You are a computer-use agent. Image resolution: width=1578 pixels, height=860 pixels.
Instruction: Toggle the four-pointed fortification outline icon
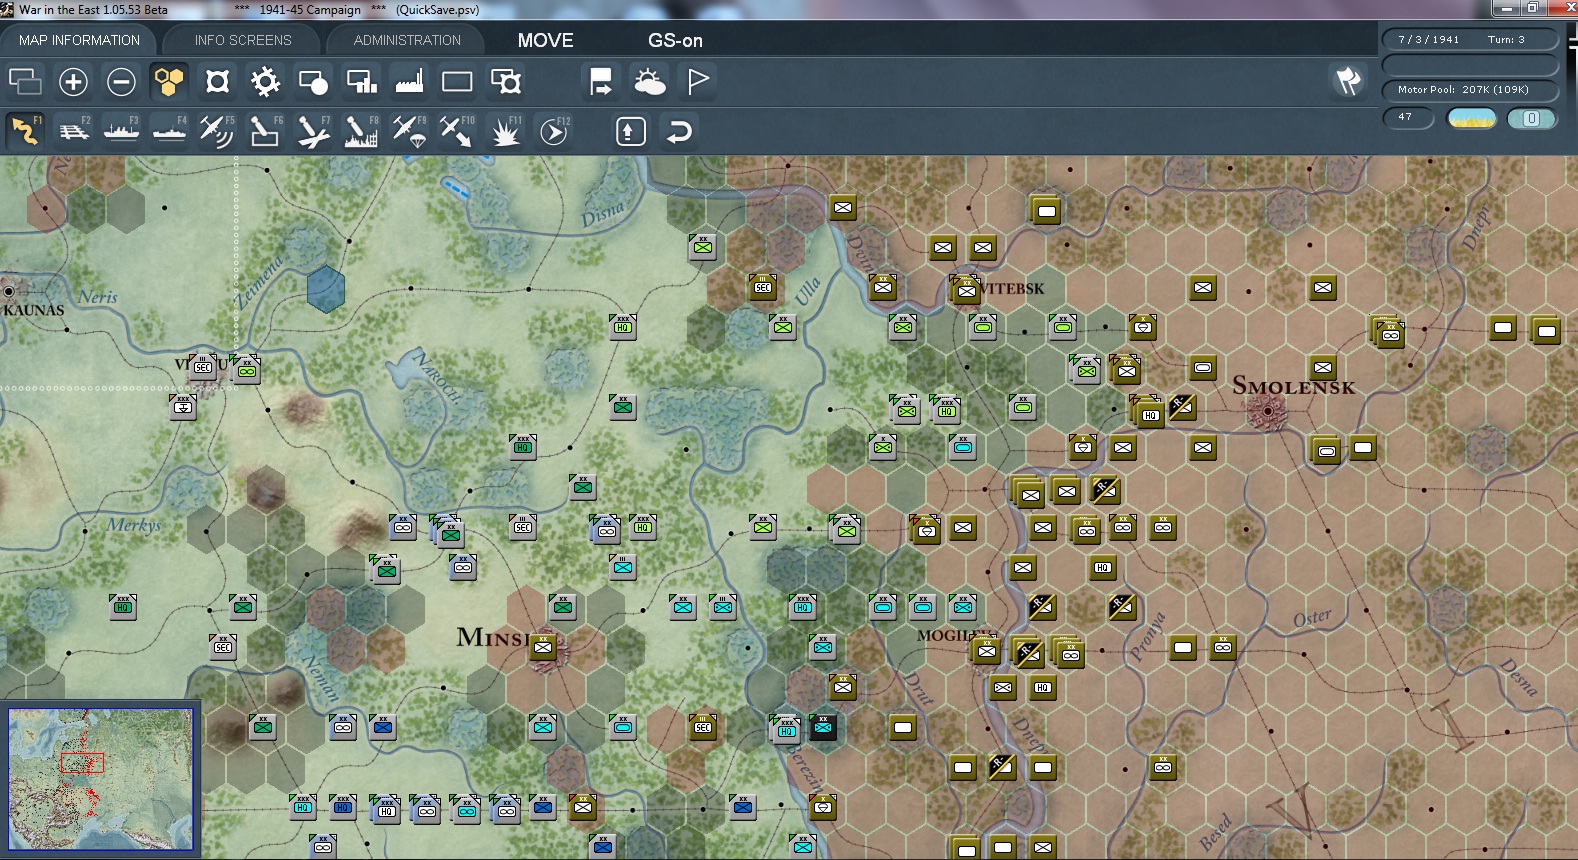[217, 82]
